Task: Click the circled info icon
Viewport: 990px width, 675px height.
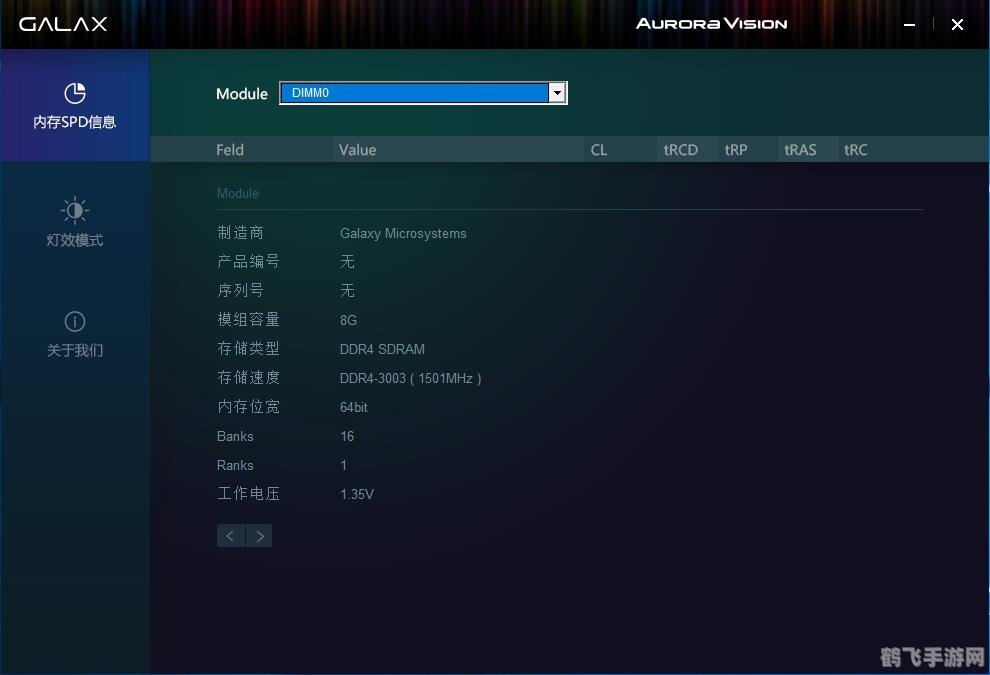Action: (x=74, y=321)
